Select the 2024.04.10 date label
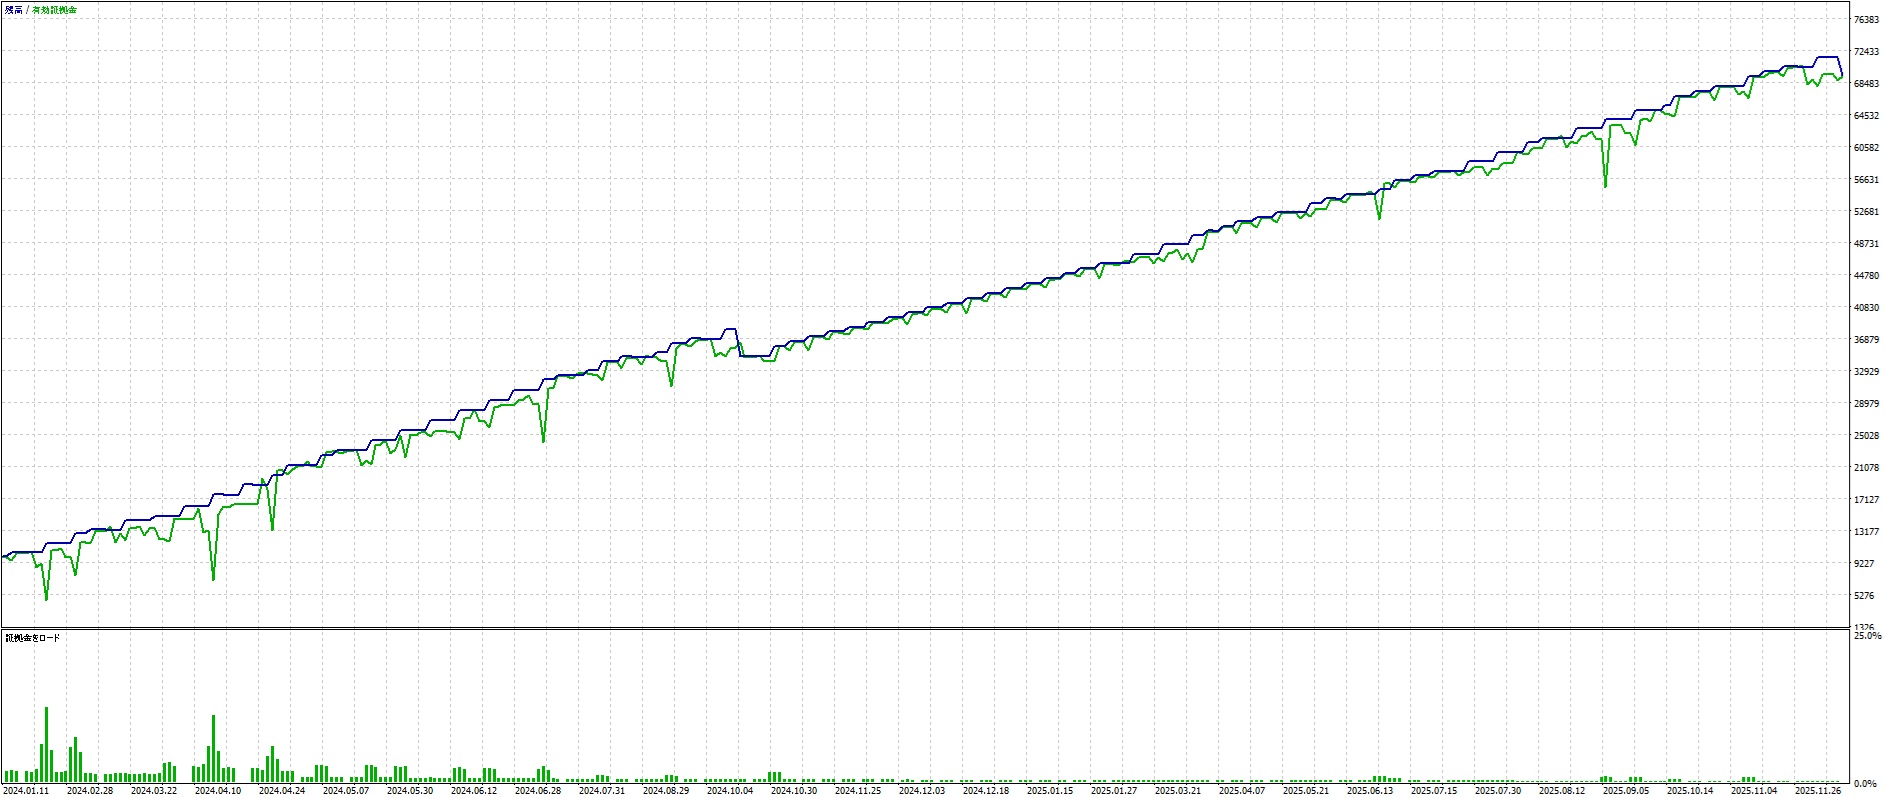1886x798 pixels. coord(218,790)
